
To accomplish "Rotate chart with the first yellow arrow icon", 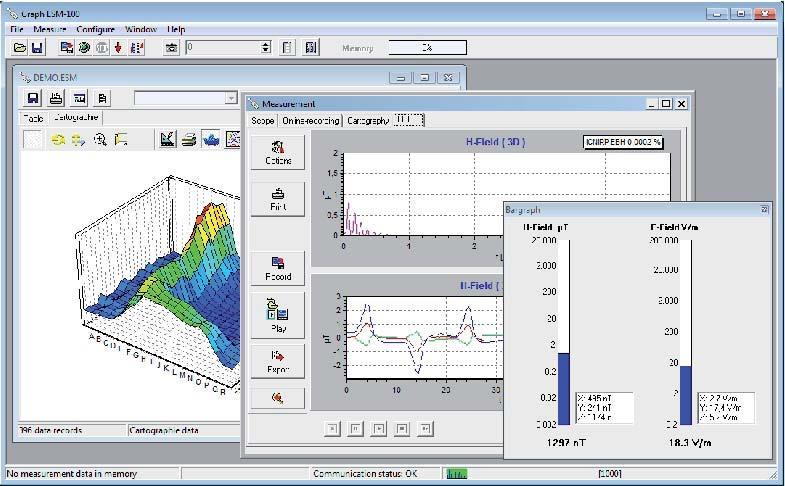I will click(58, 140).
